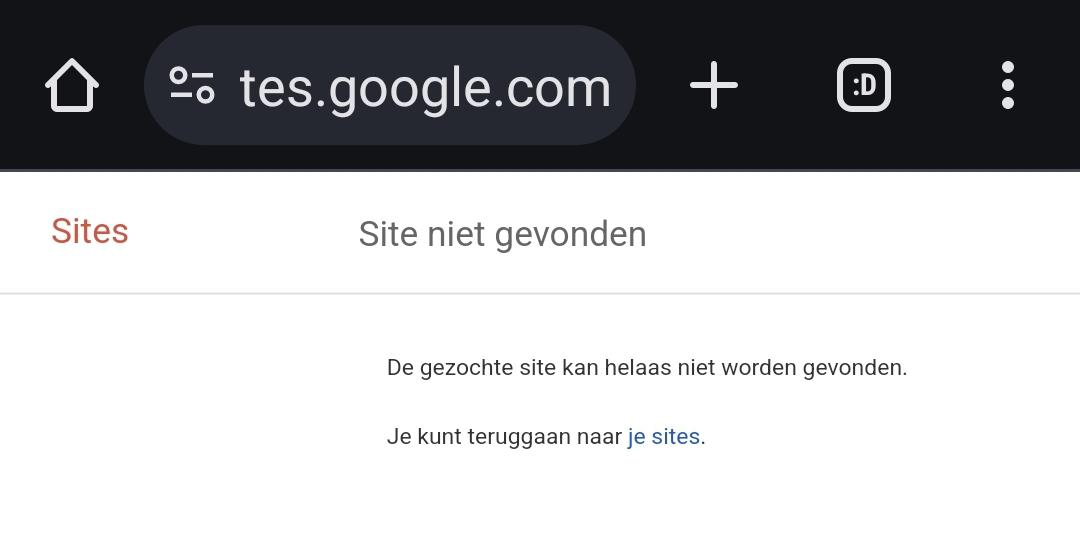
Task: Tap the browser Home icon
Action: pos(72,85)
